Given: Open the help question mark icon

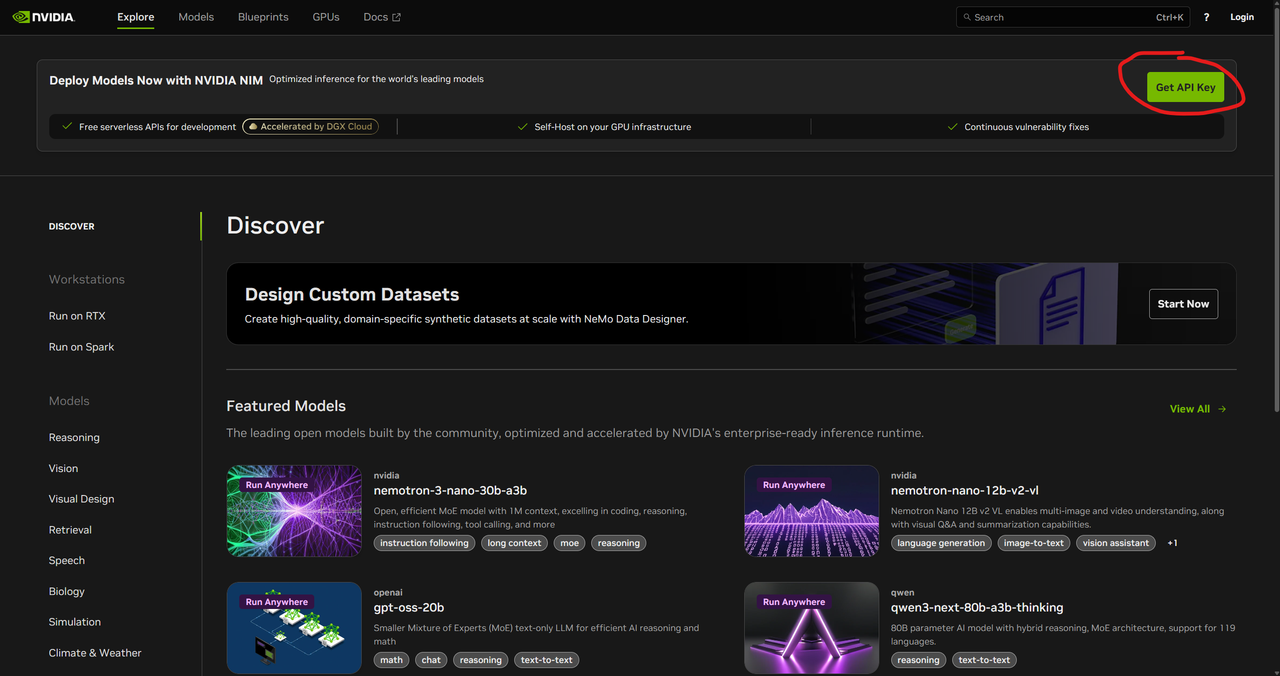Looking at the screenshot, I should coord(1206,17).
